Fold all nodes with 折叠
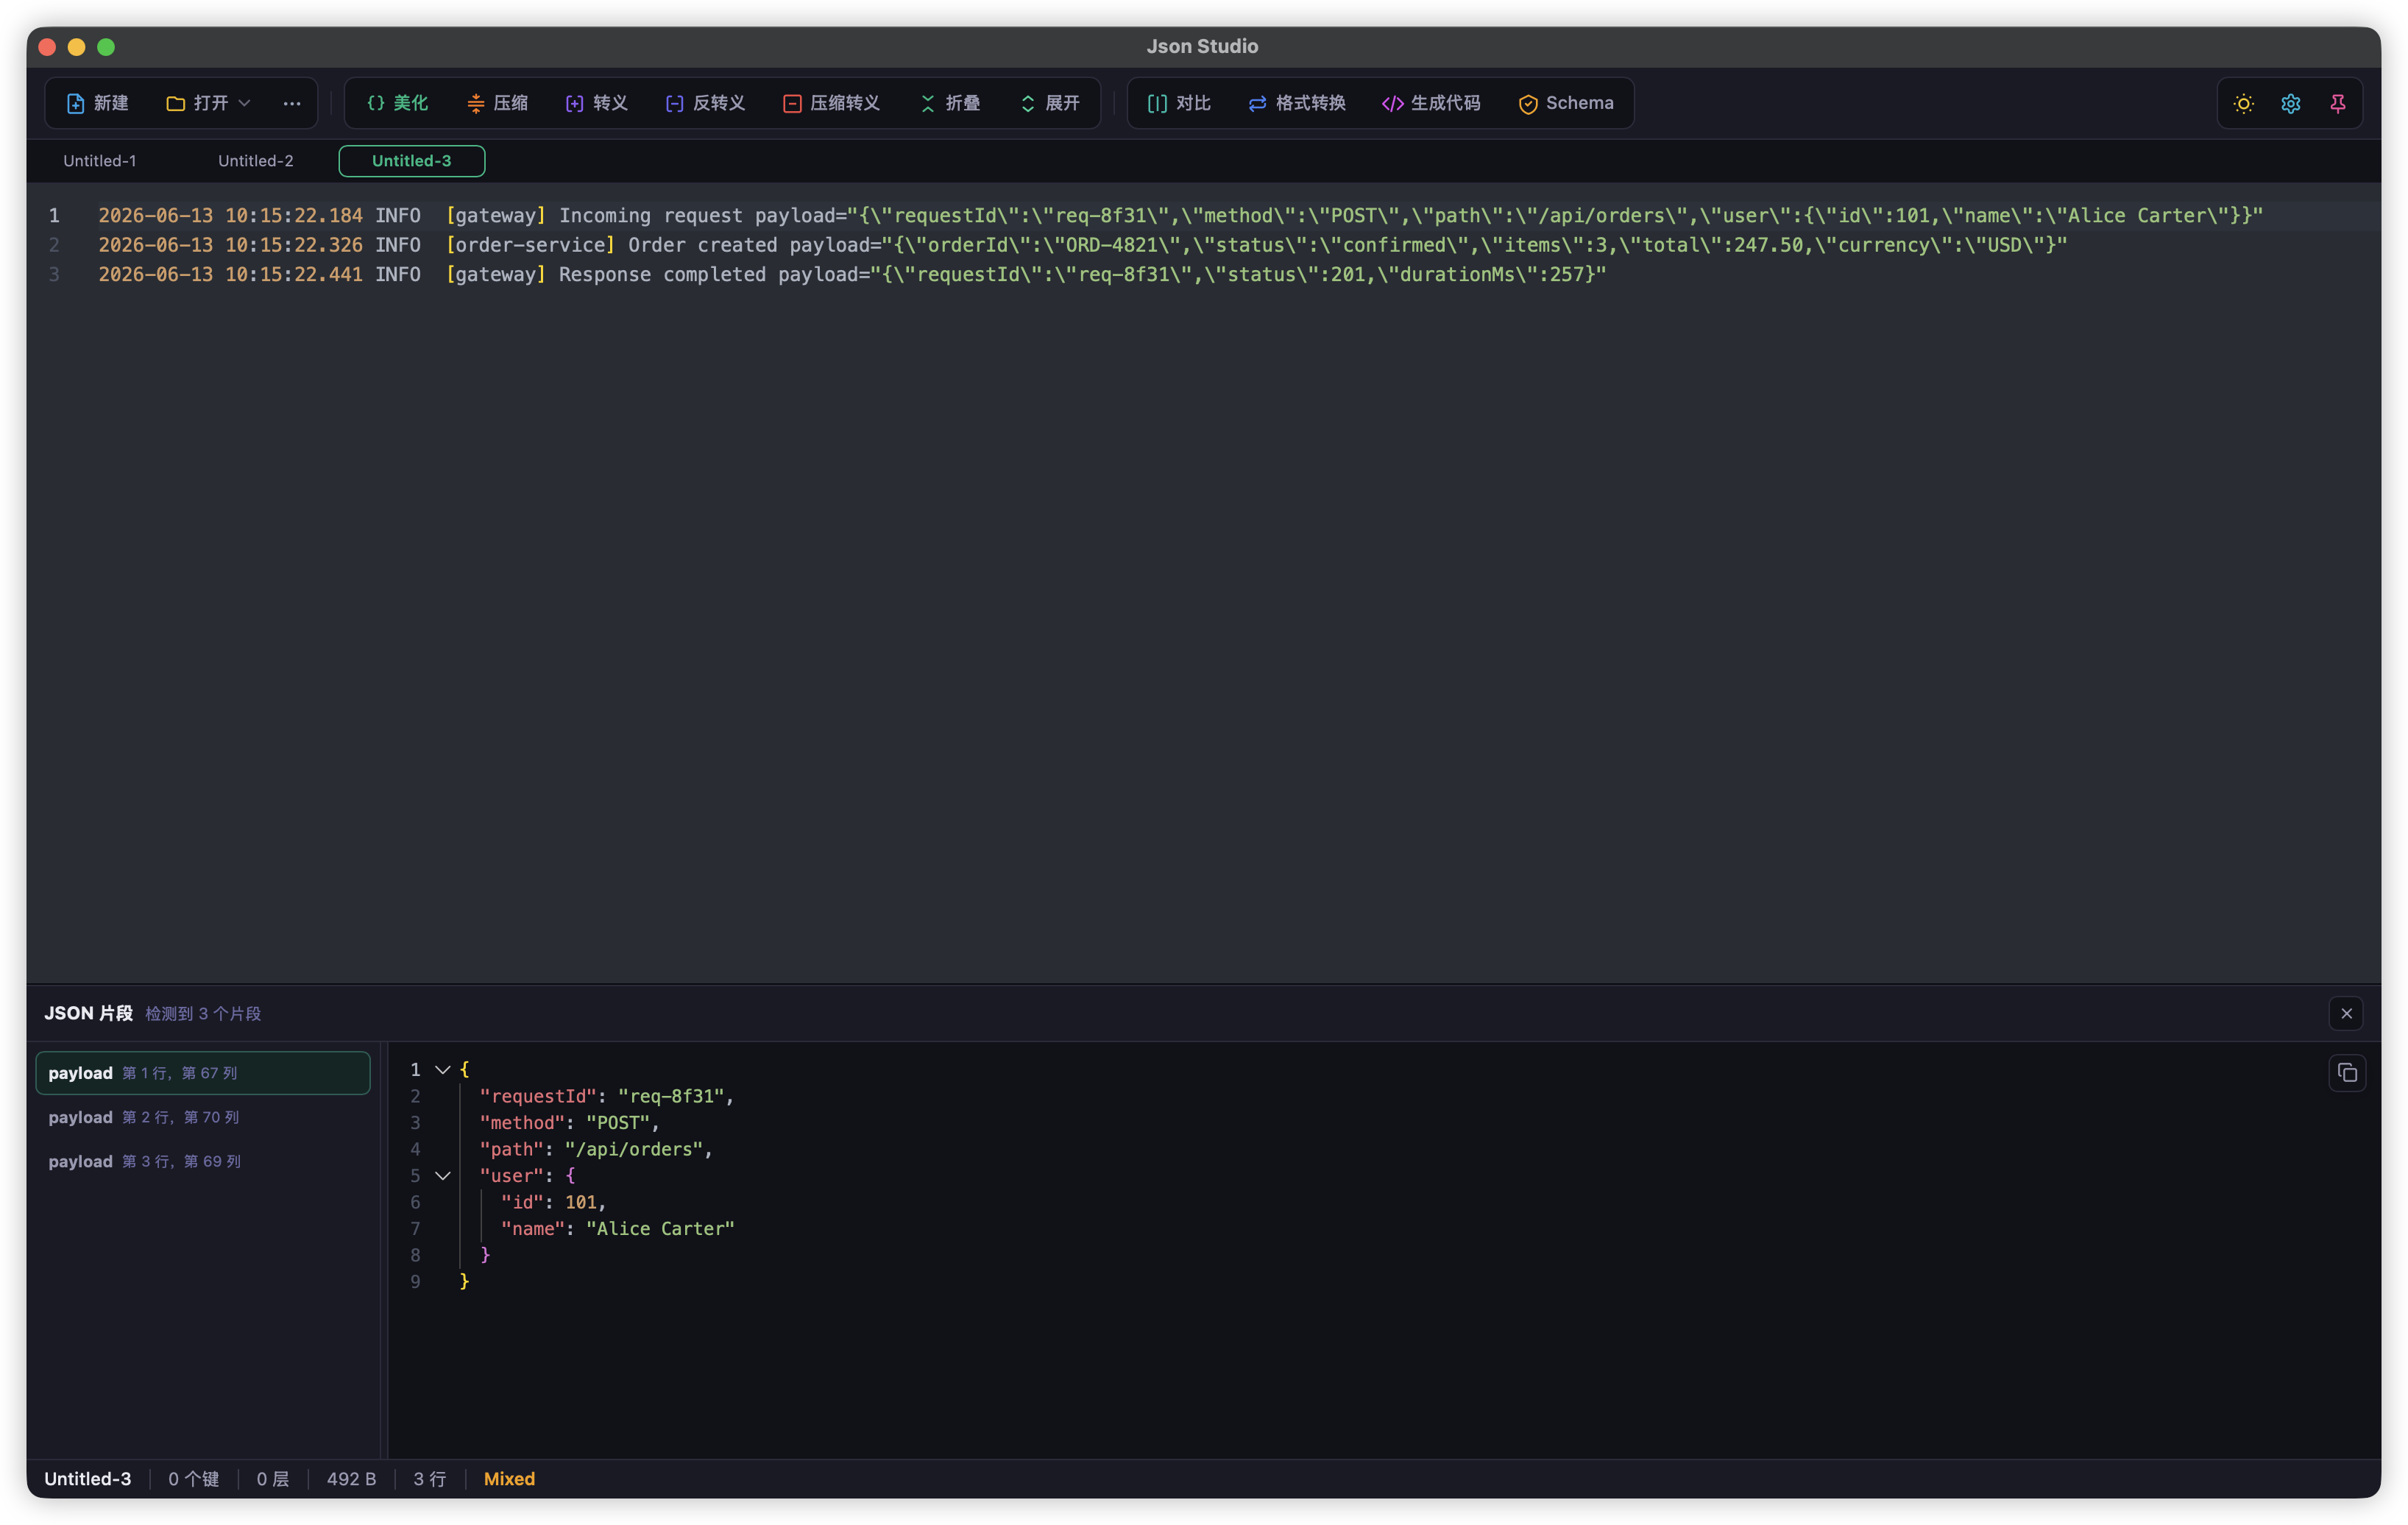Screen dimensions: 2408x1525 coord(950,103)
